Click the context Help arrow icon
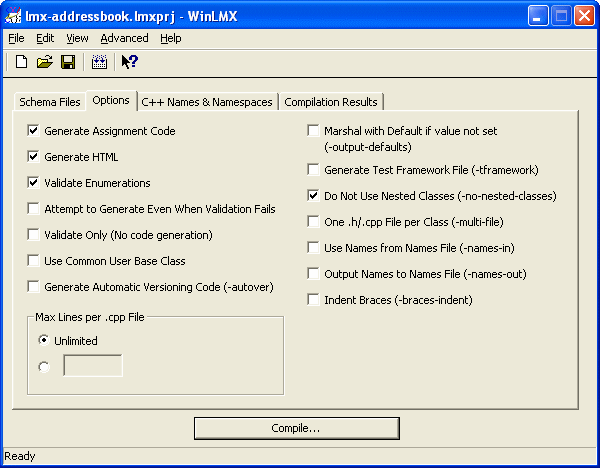The image size is (600, 468). [x=130, y=62]
